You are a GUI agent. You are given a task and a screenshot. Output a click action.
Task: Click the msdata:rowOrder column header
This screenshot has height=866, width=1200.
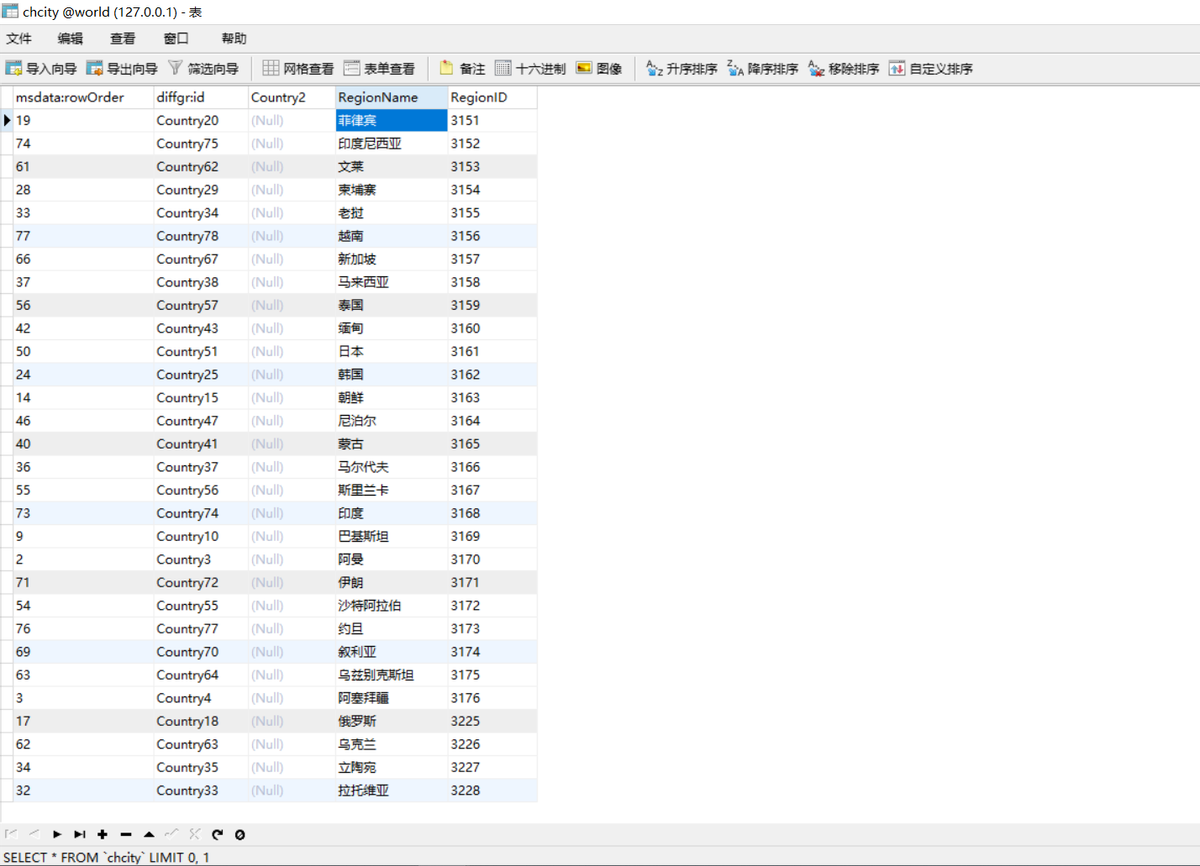pos(83,97)
